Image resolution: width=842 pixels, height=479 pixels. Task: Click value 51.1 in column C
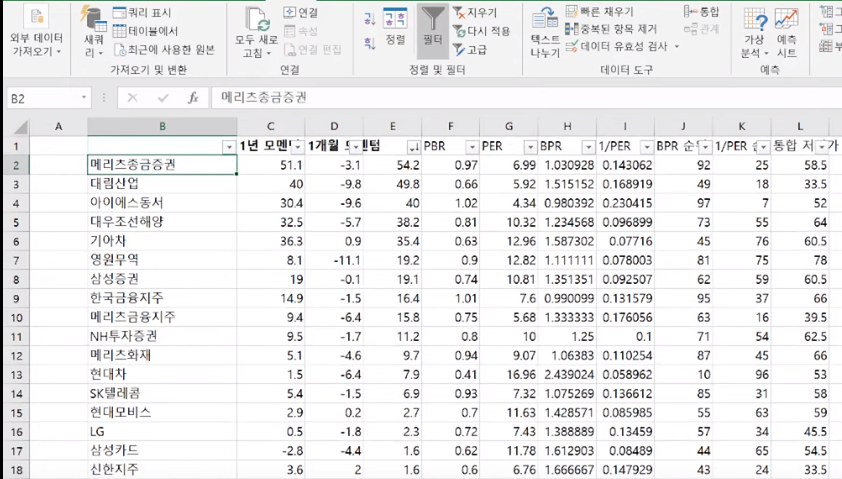pos(271,165)
